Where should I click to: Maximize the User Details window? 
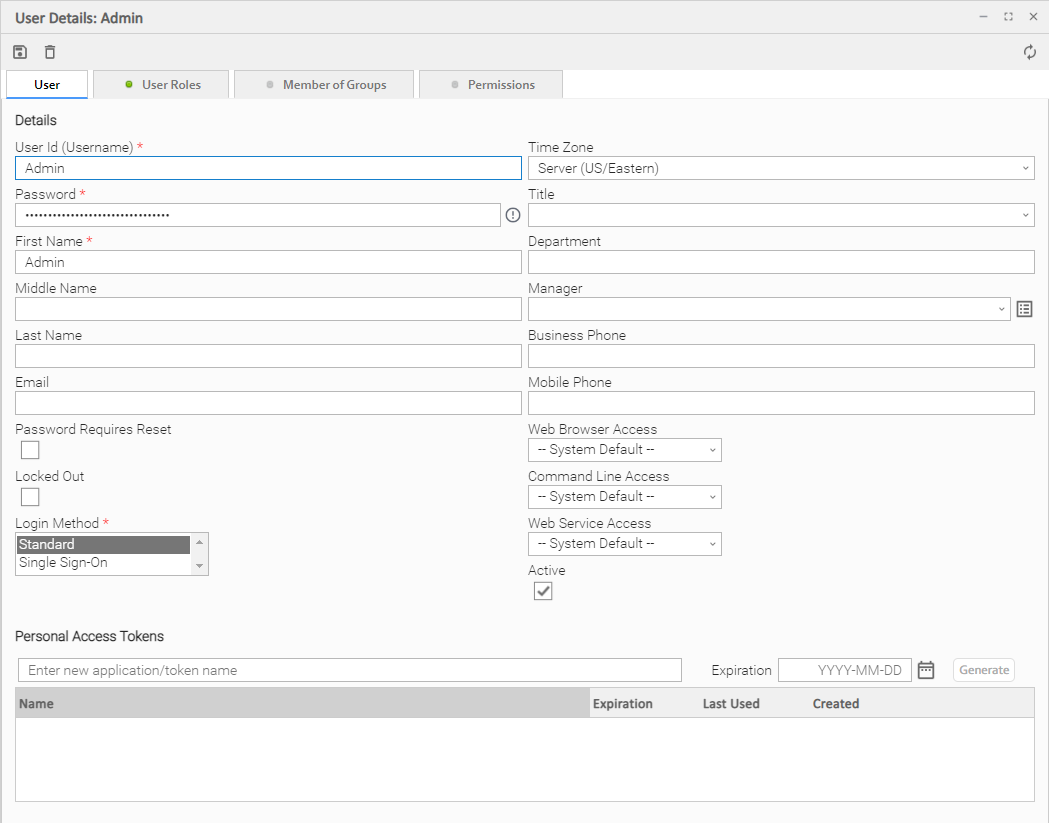1008,17
